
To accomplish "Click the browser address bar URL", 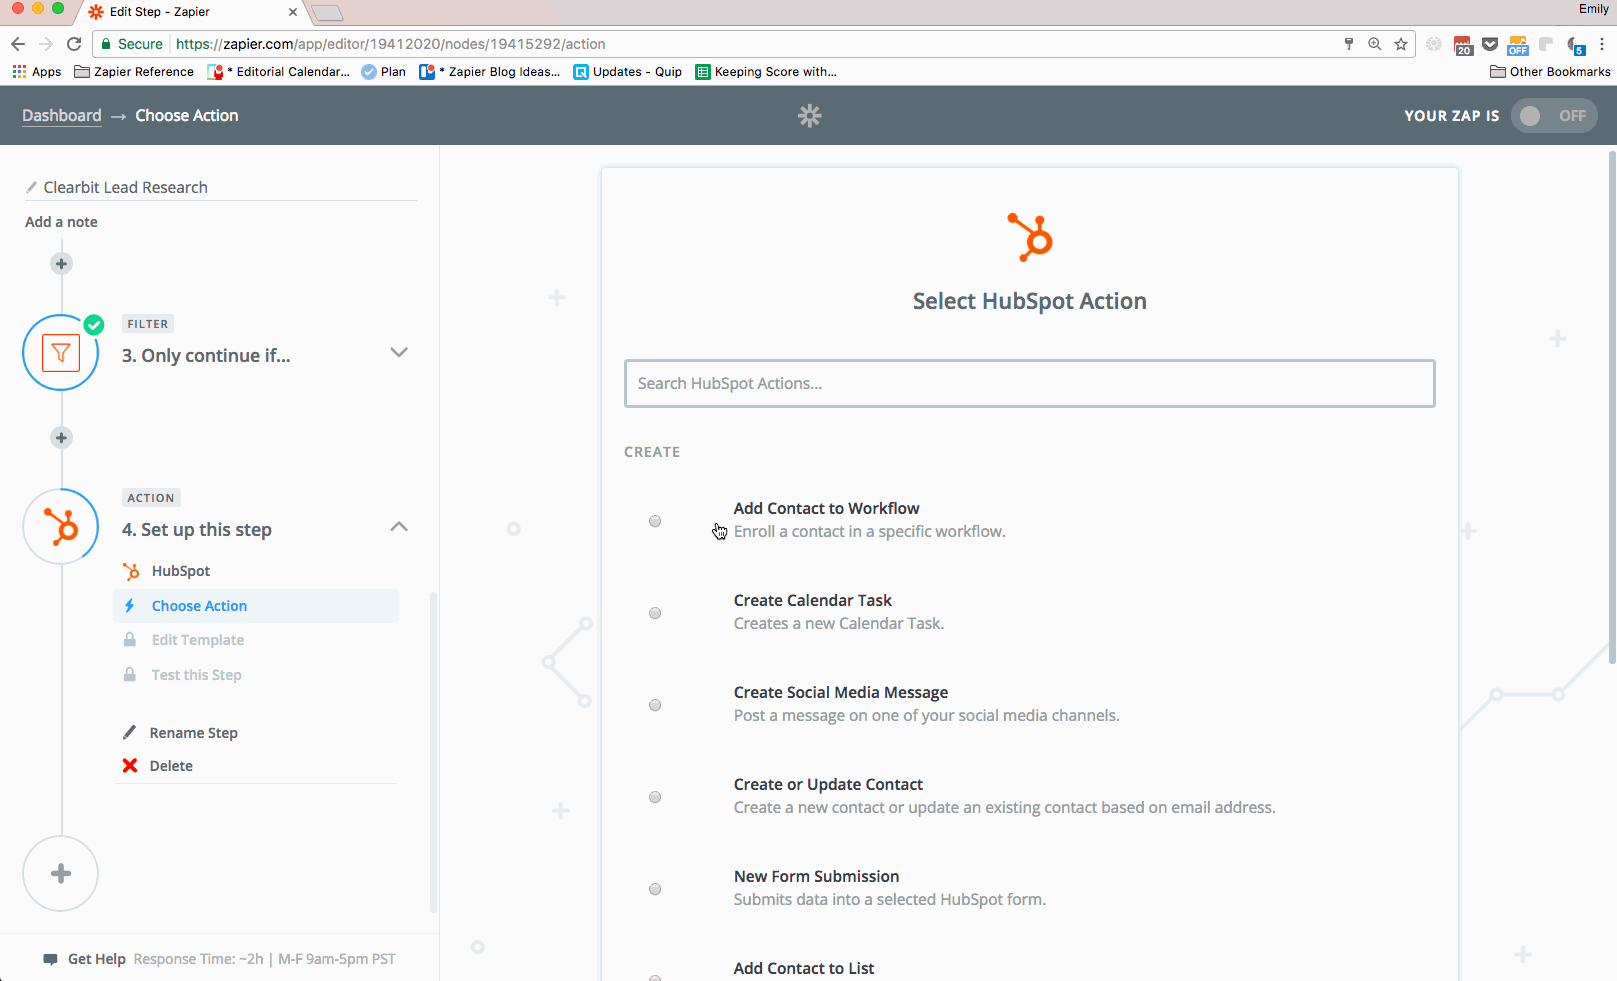I will click(x=391, y=44).
